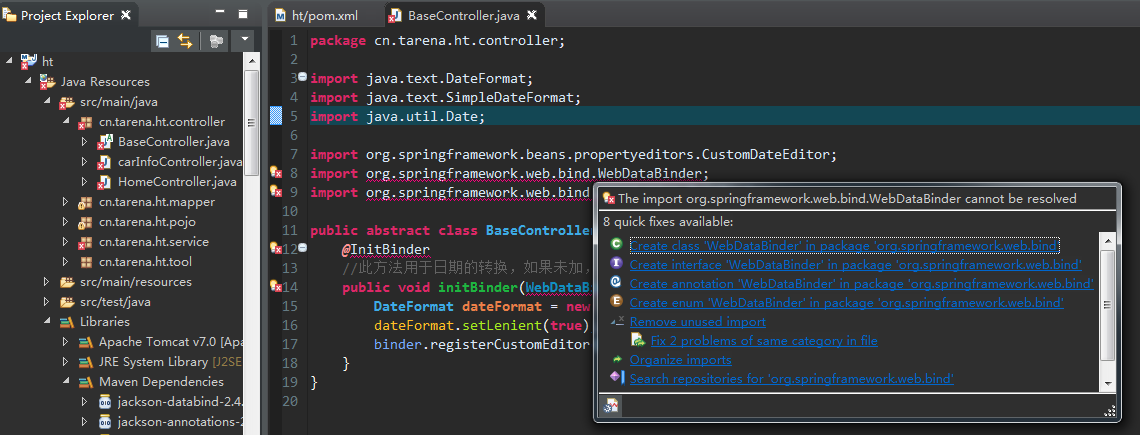This screenshot has width=1140, height=435.
Task: Expand the JRE System Library node
Action: pyautogui.click(x=66, y=362)
